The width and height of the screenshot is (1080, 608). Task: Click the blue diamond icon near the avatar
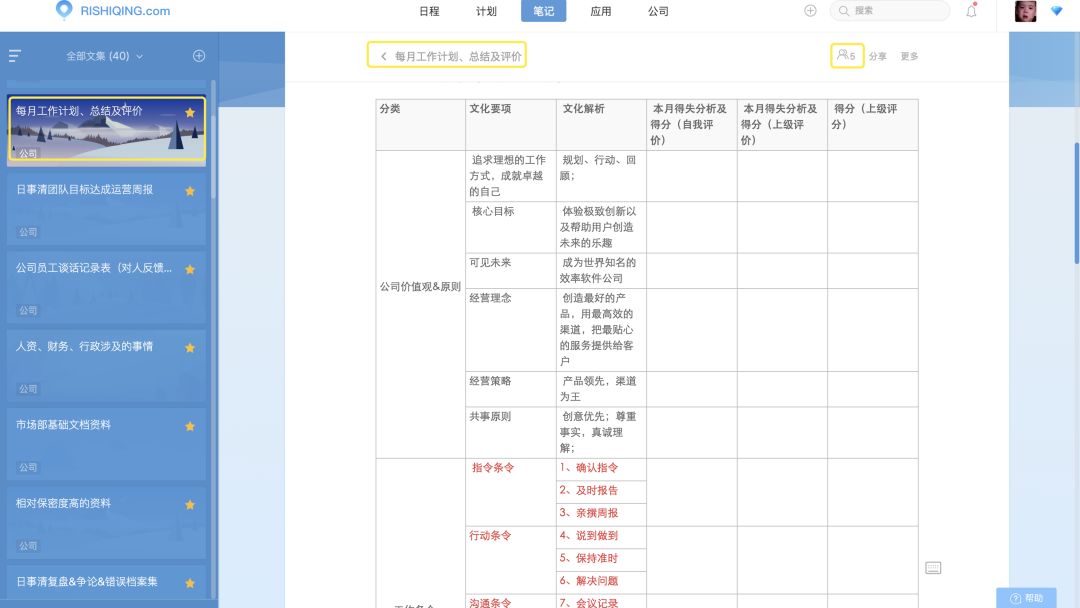pos(1058,11)
